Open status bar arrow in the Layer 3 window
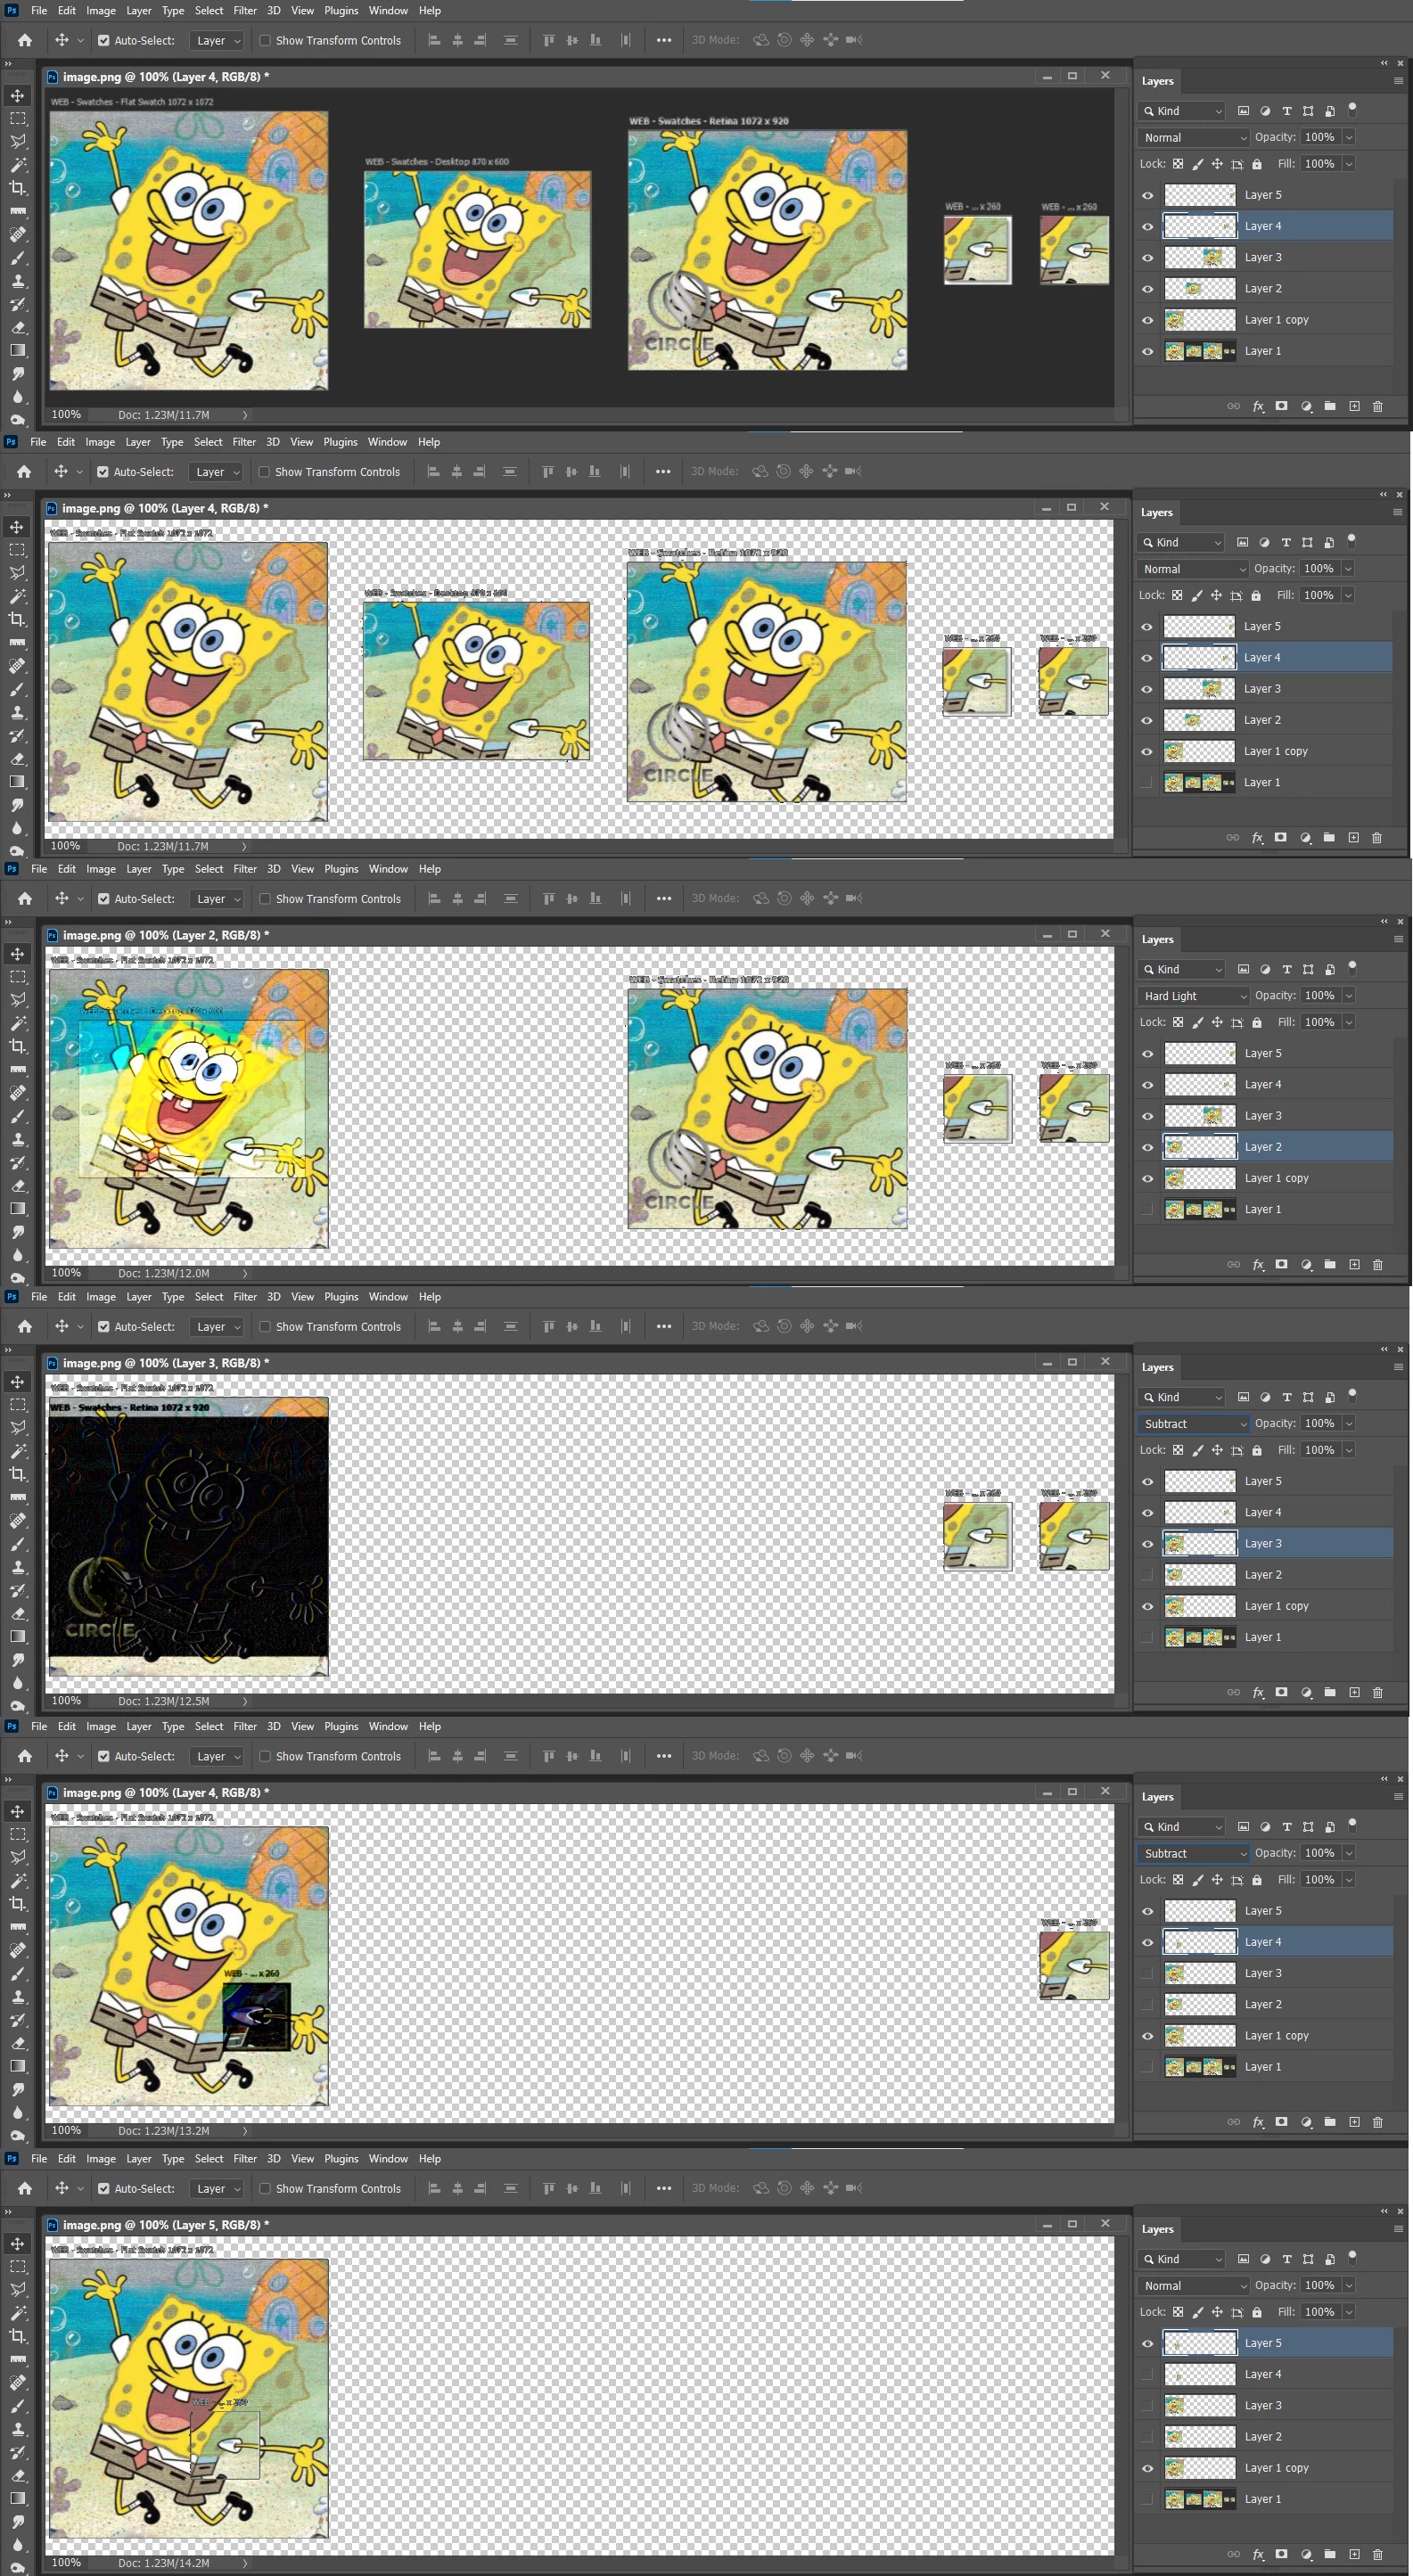This screenshot has width=1413, height=2576. 245,1701
